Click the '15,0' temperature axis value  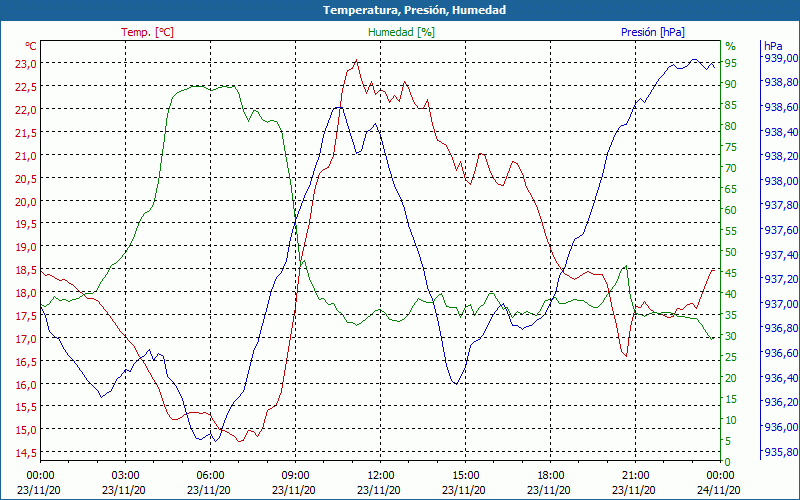pyautogui.click(x=26, y=430)
